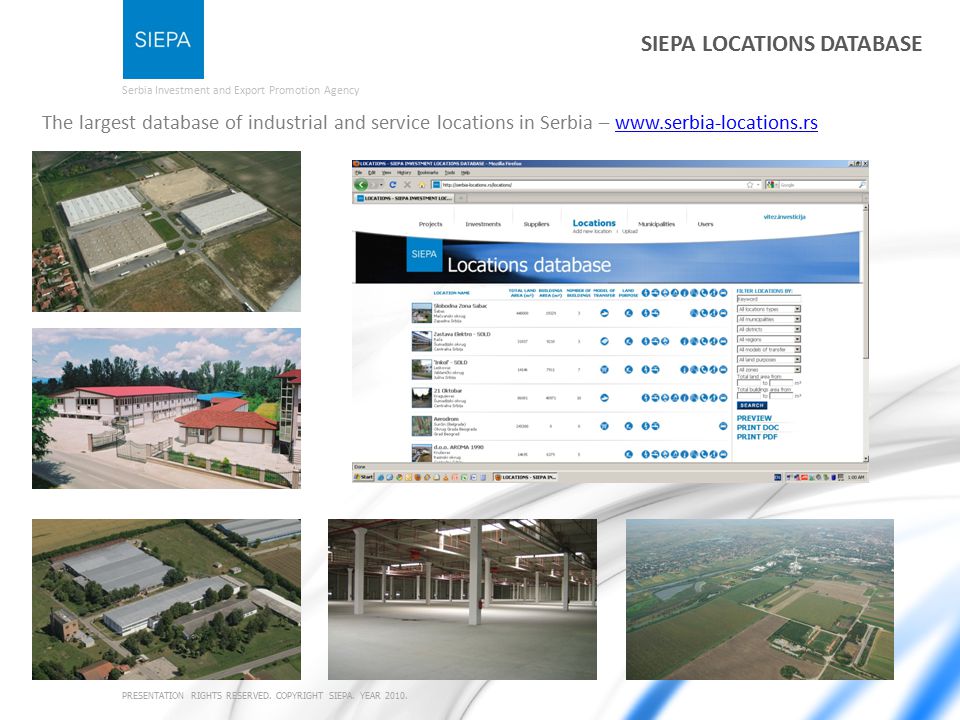Click thumbnail photo of Aerodrom row
The width and height of the screenshot is (960, 720).
pyautogui.click(x=421, y=426)
